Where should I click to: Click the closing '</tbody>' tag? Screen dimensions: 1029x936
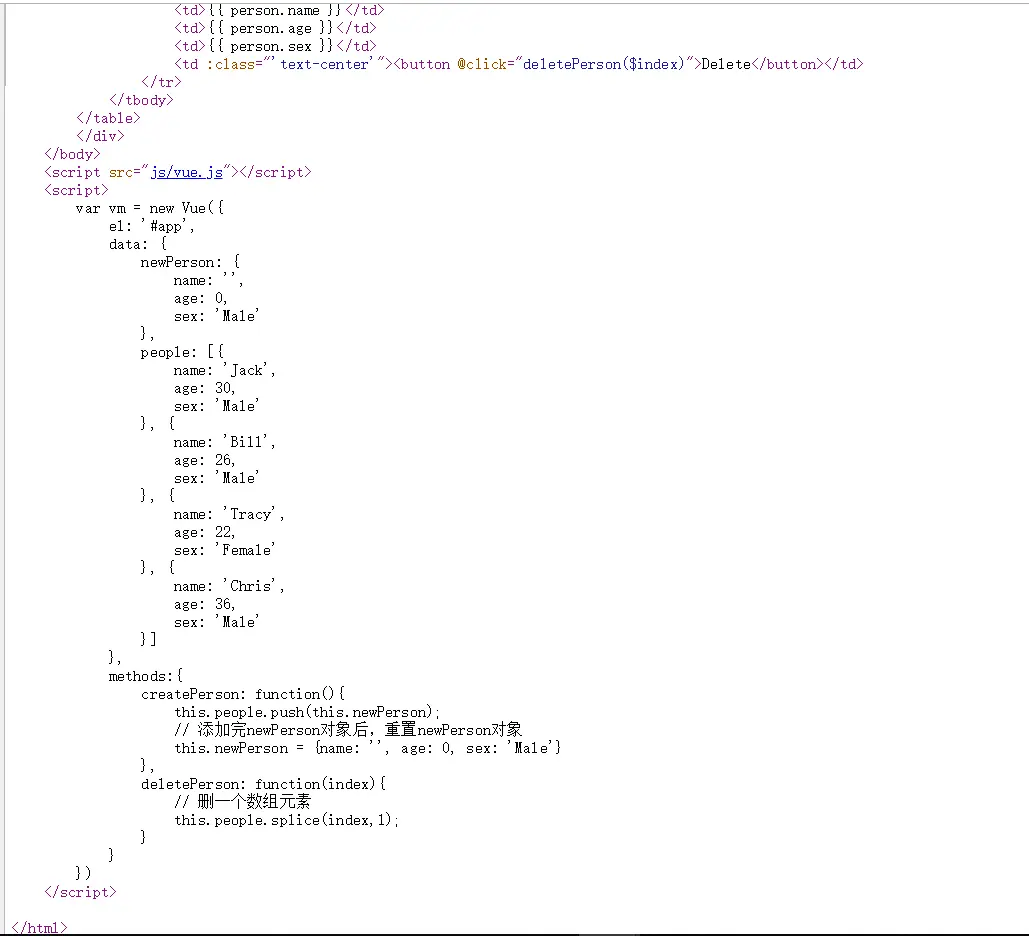(141, 100)
